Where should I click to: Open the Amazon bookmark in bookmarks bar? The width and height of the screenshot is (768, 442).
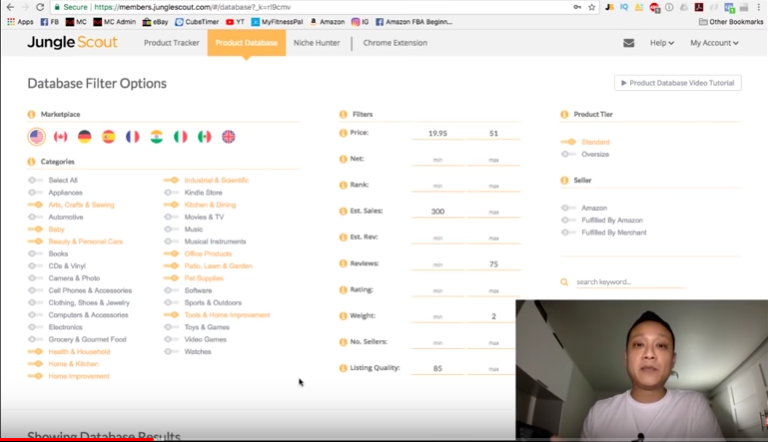(328, 22)
